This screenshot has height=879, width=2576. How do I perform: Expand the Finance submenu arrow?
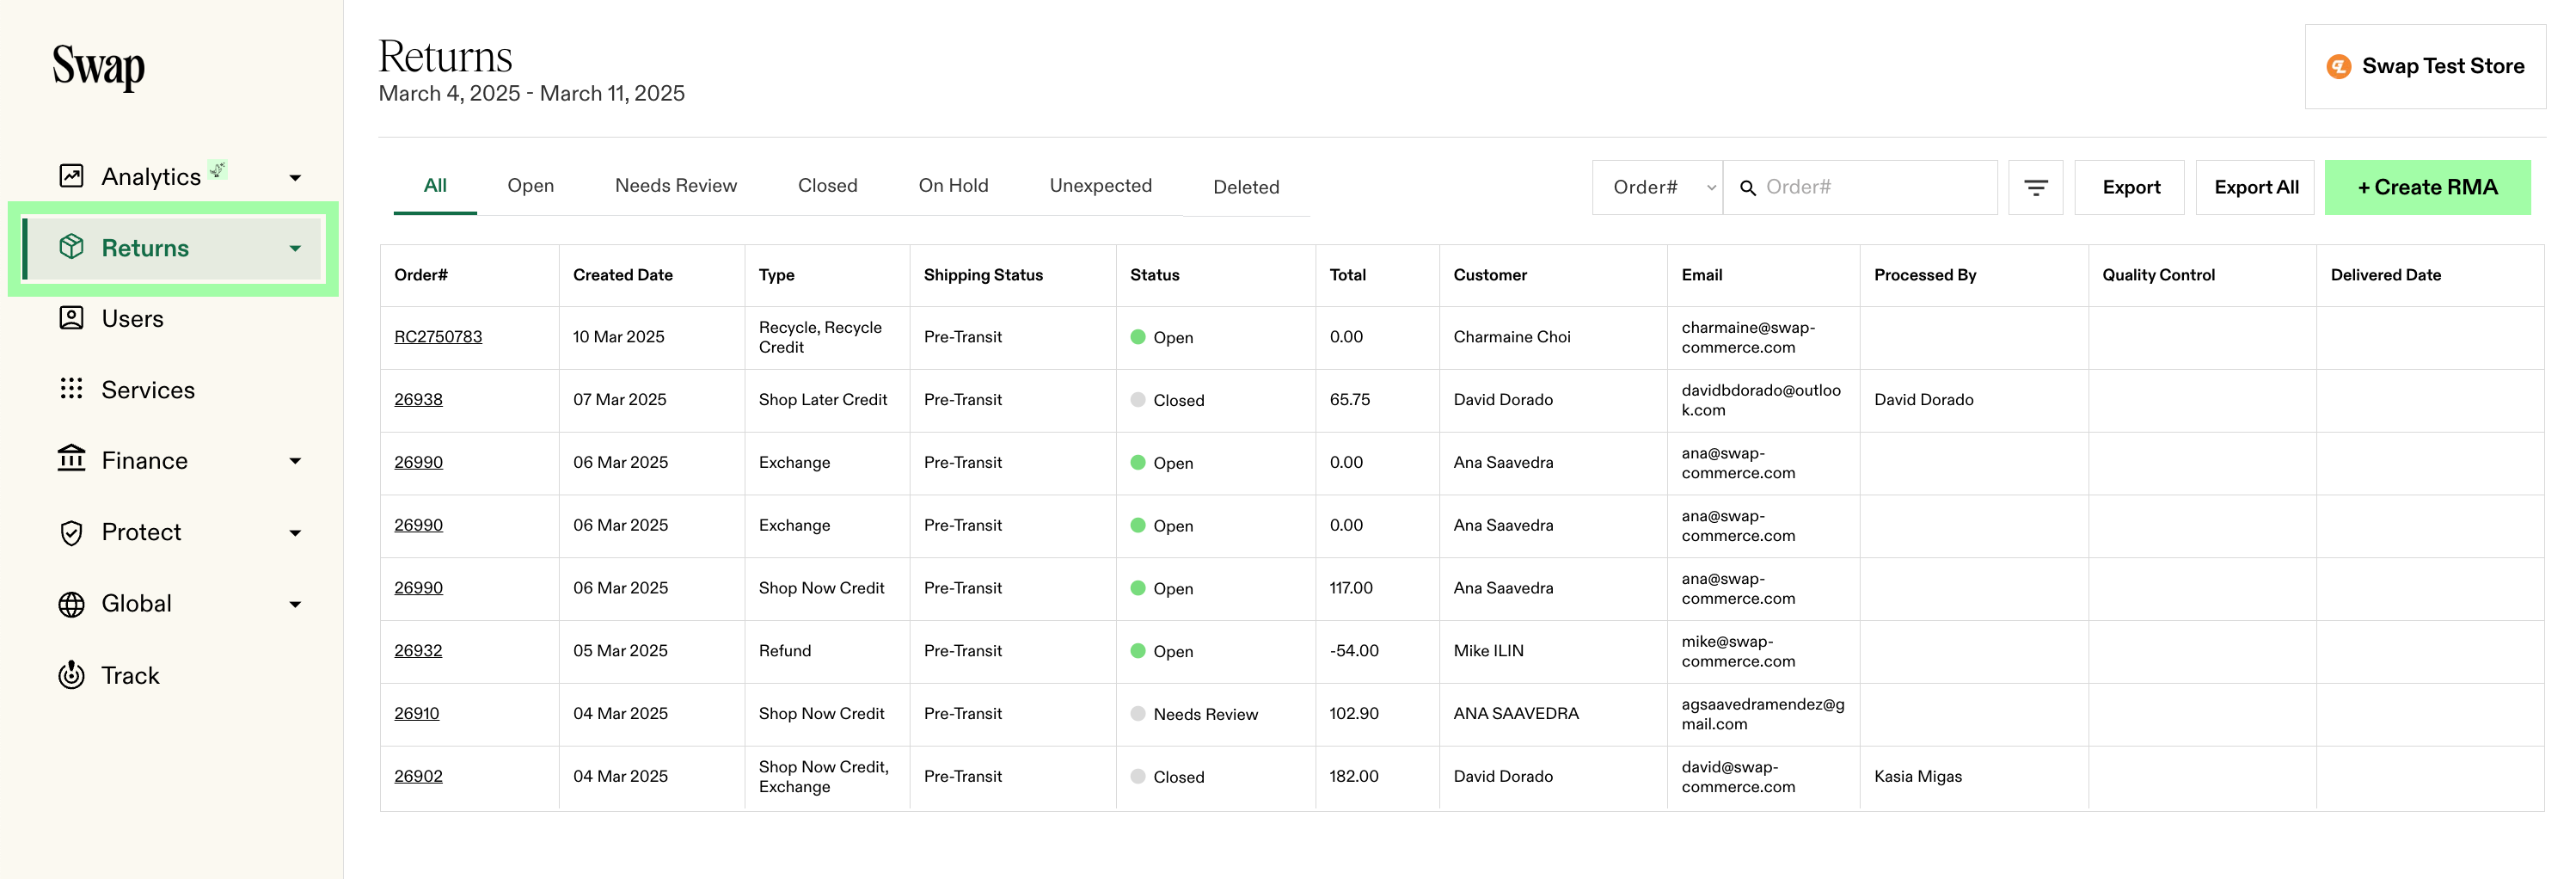295,461
